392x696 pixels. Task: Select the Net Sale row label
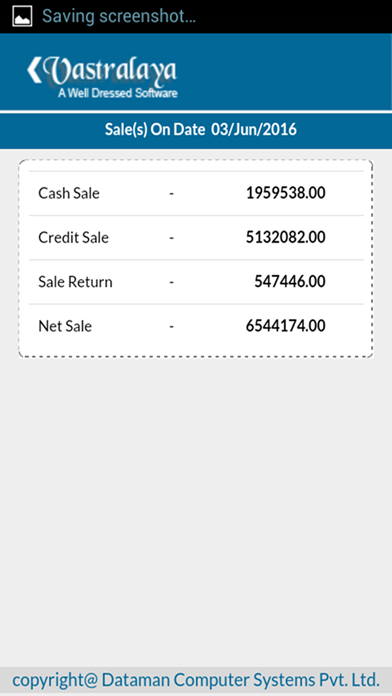coord(65,326)
